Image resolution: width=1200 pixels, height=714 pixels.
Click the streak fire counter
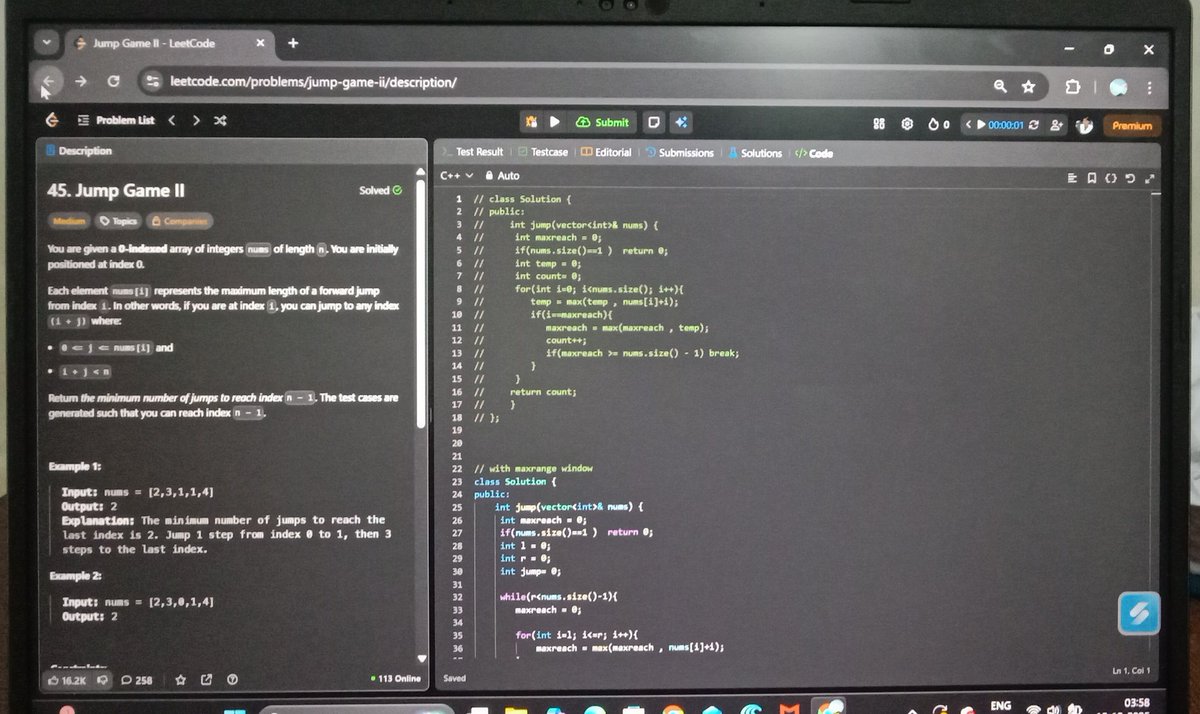point(937,125)
